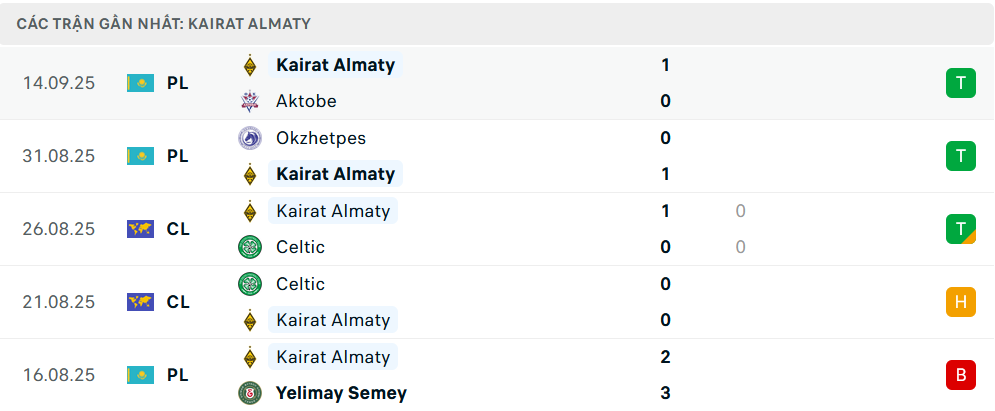
Task: Click Celtic crest in 21.08.25 match
Action: (249, 284)
